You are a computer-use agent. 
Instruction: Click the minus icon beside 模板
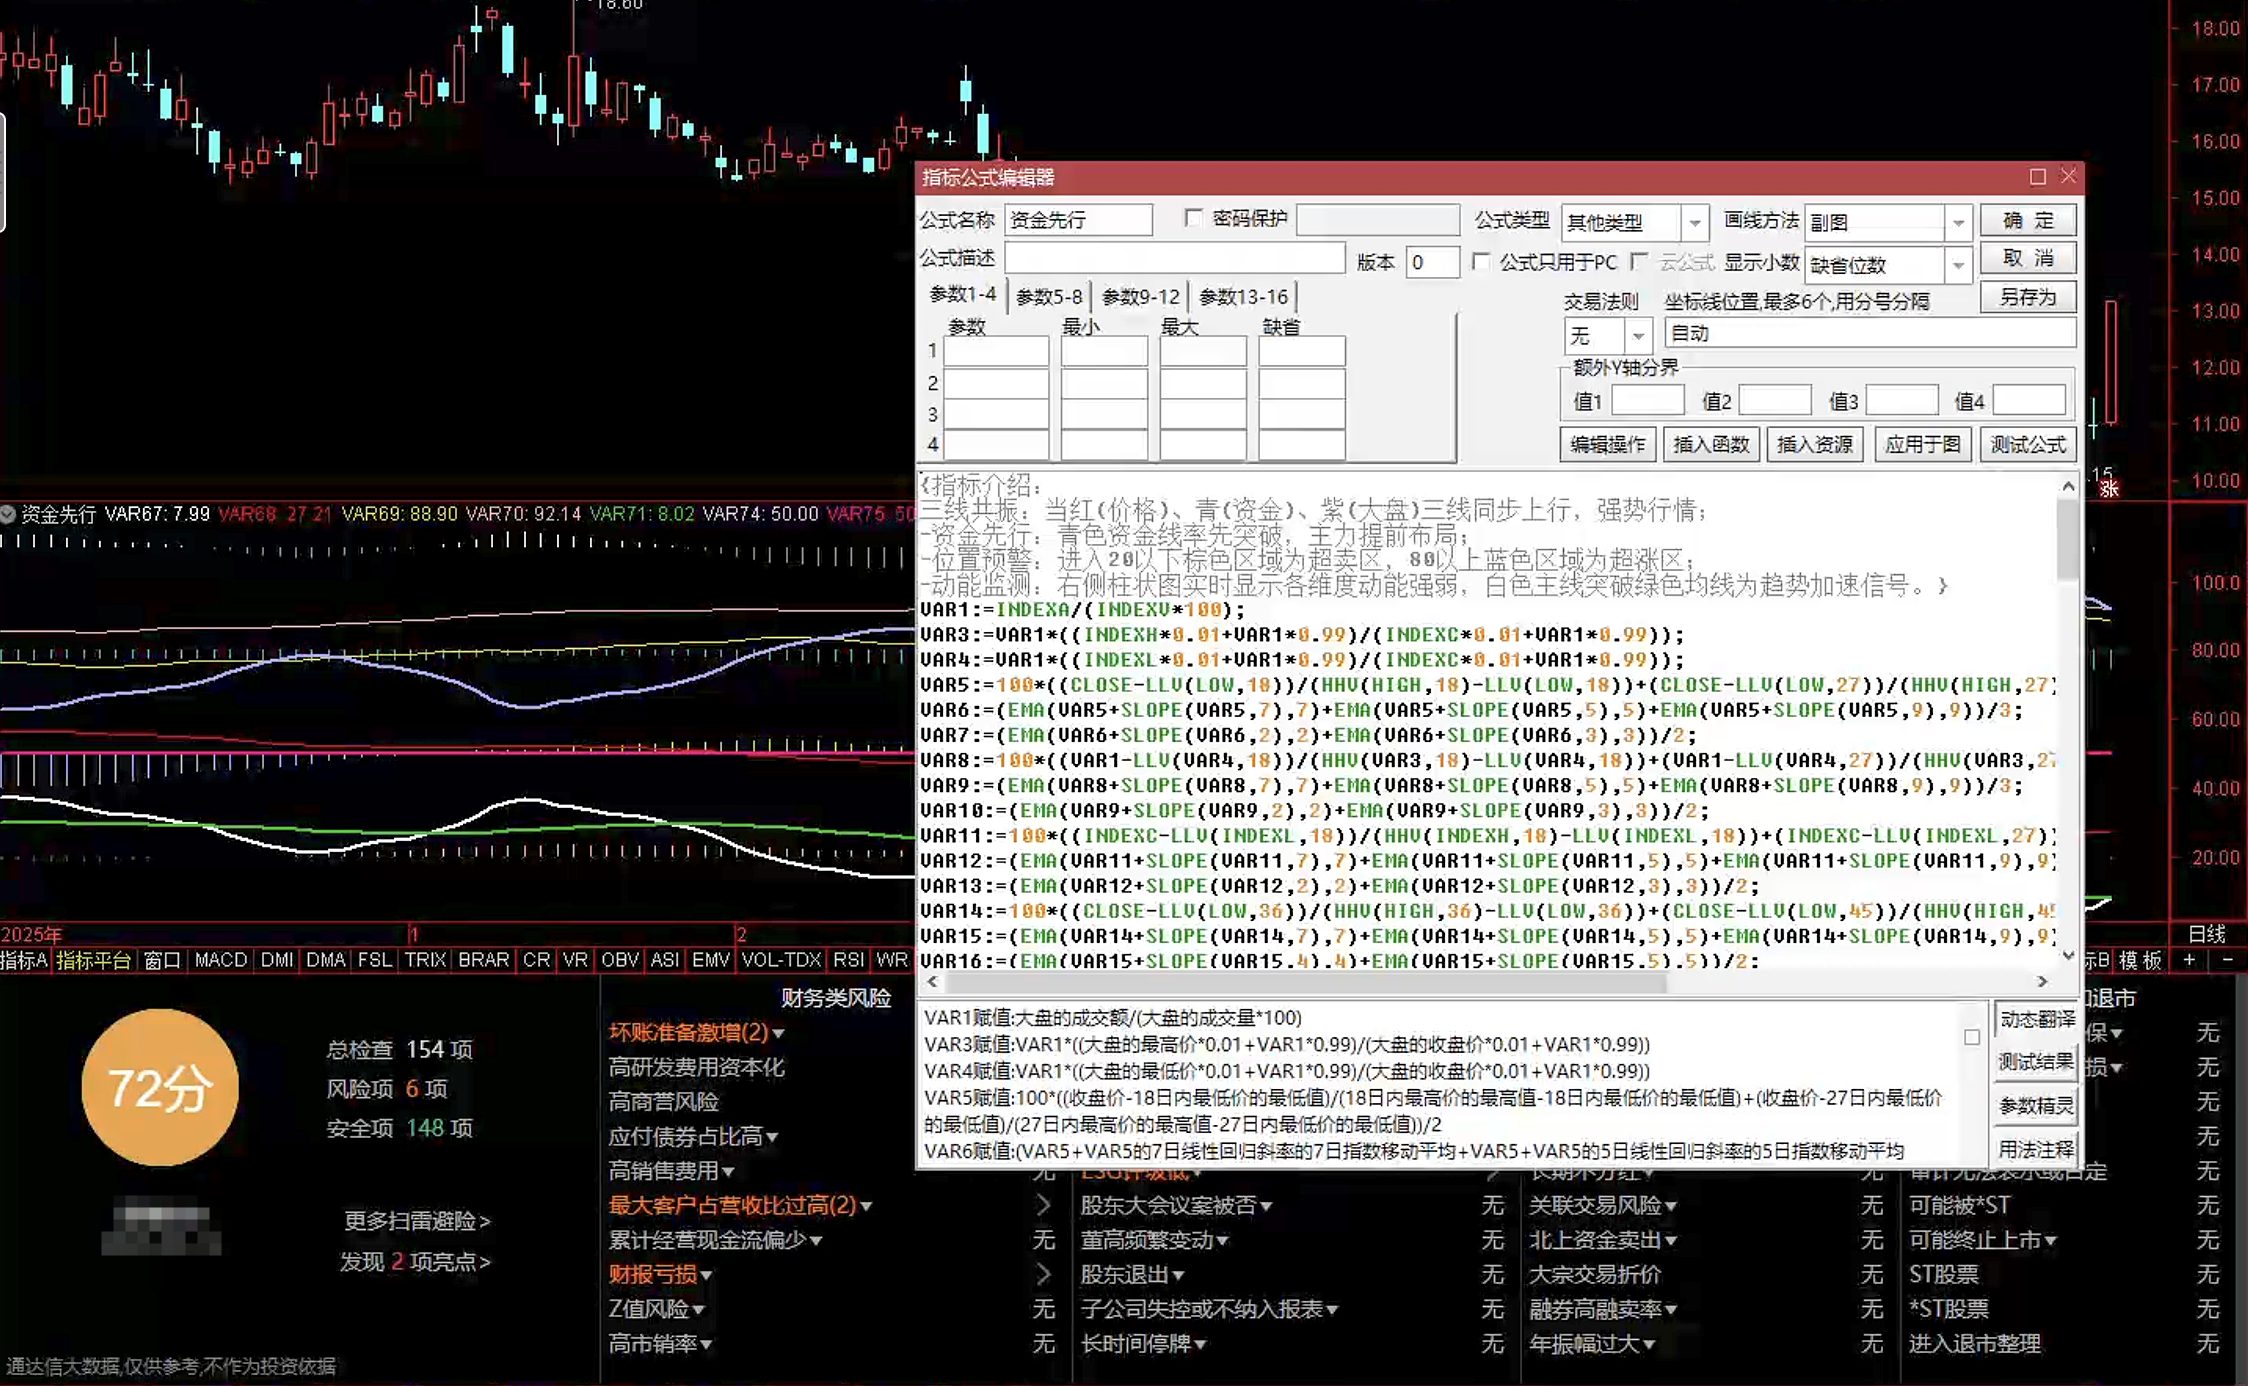(x=2228, y=960)
